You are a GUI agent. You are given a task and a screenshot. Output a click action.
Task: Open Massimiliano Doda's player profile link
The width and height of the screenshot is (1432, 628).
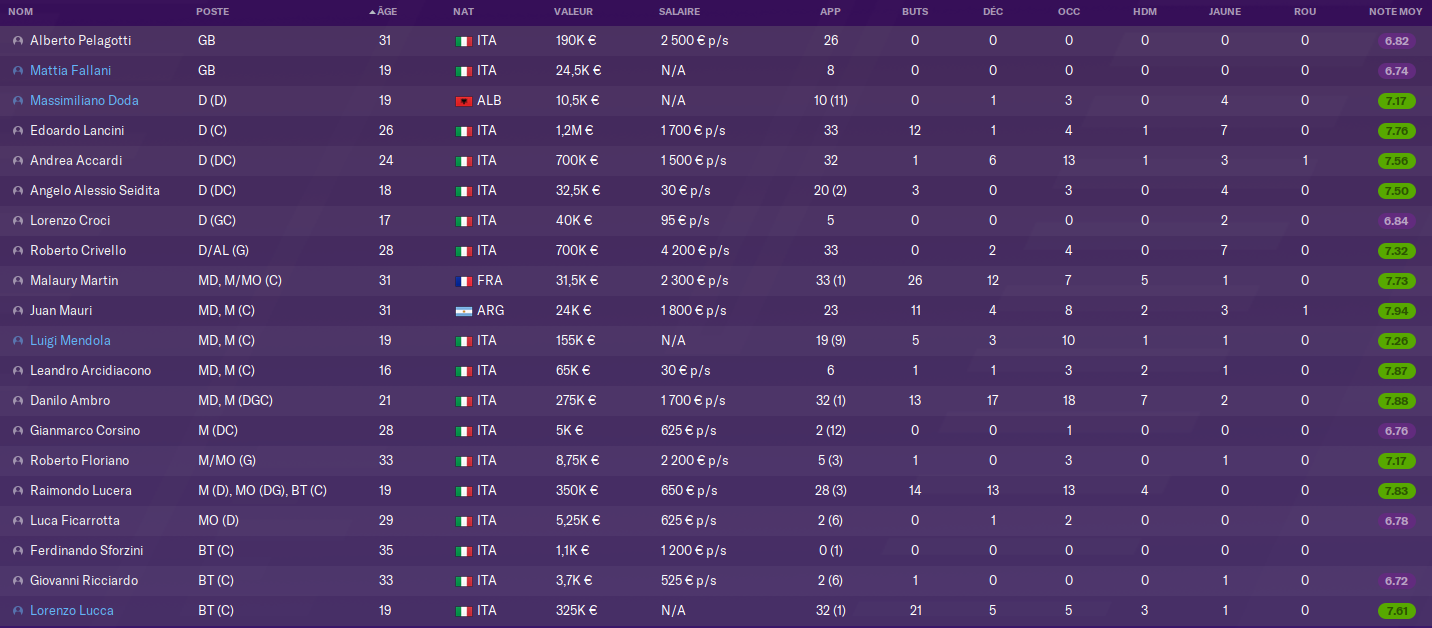pyautogui.click(x=84, y=101)
